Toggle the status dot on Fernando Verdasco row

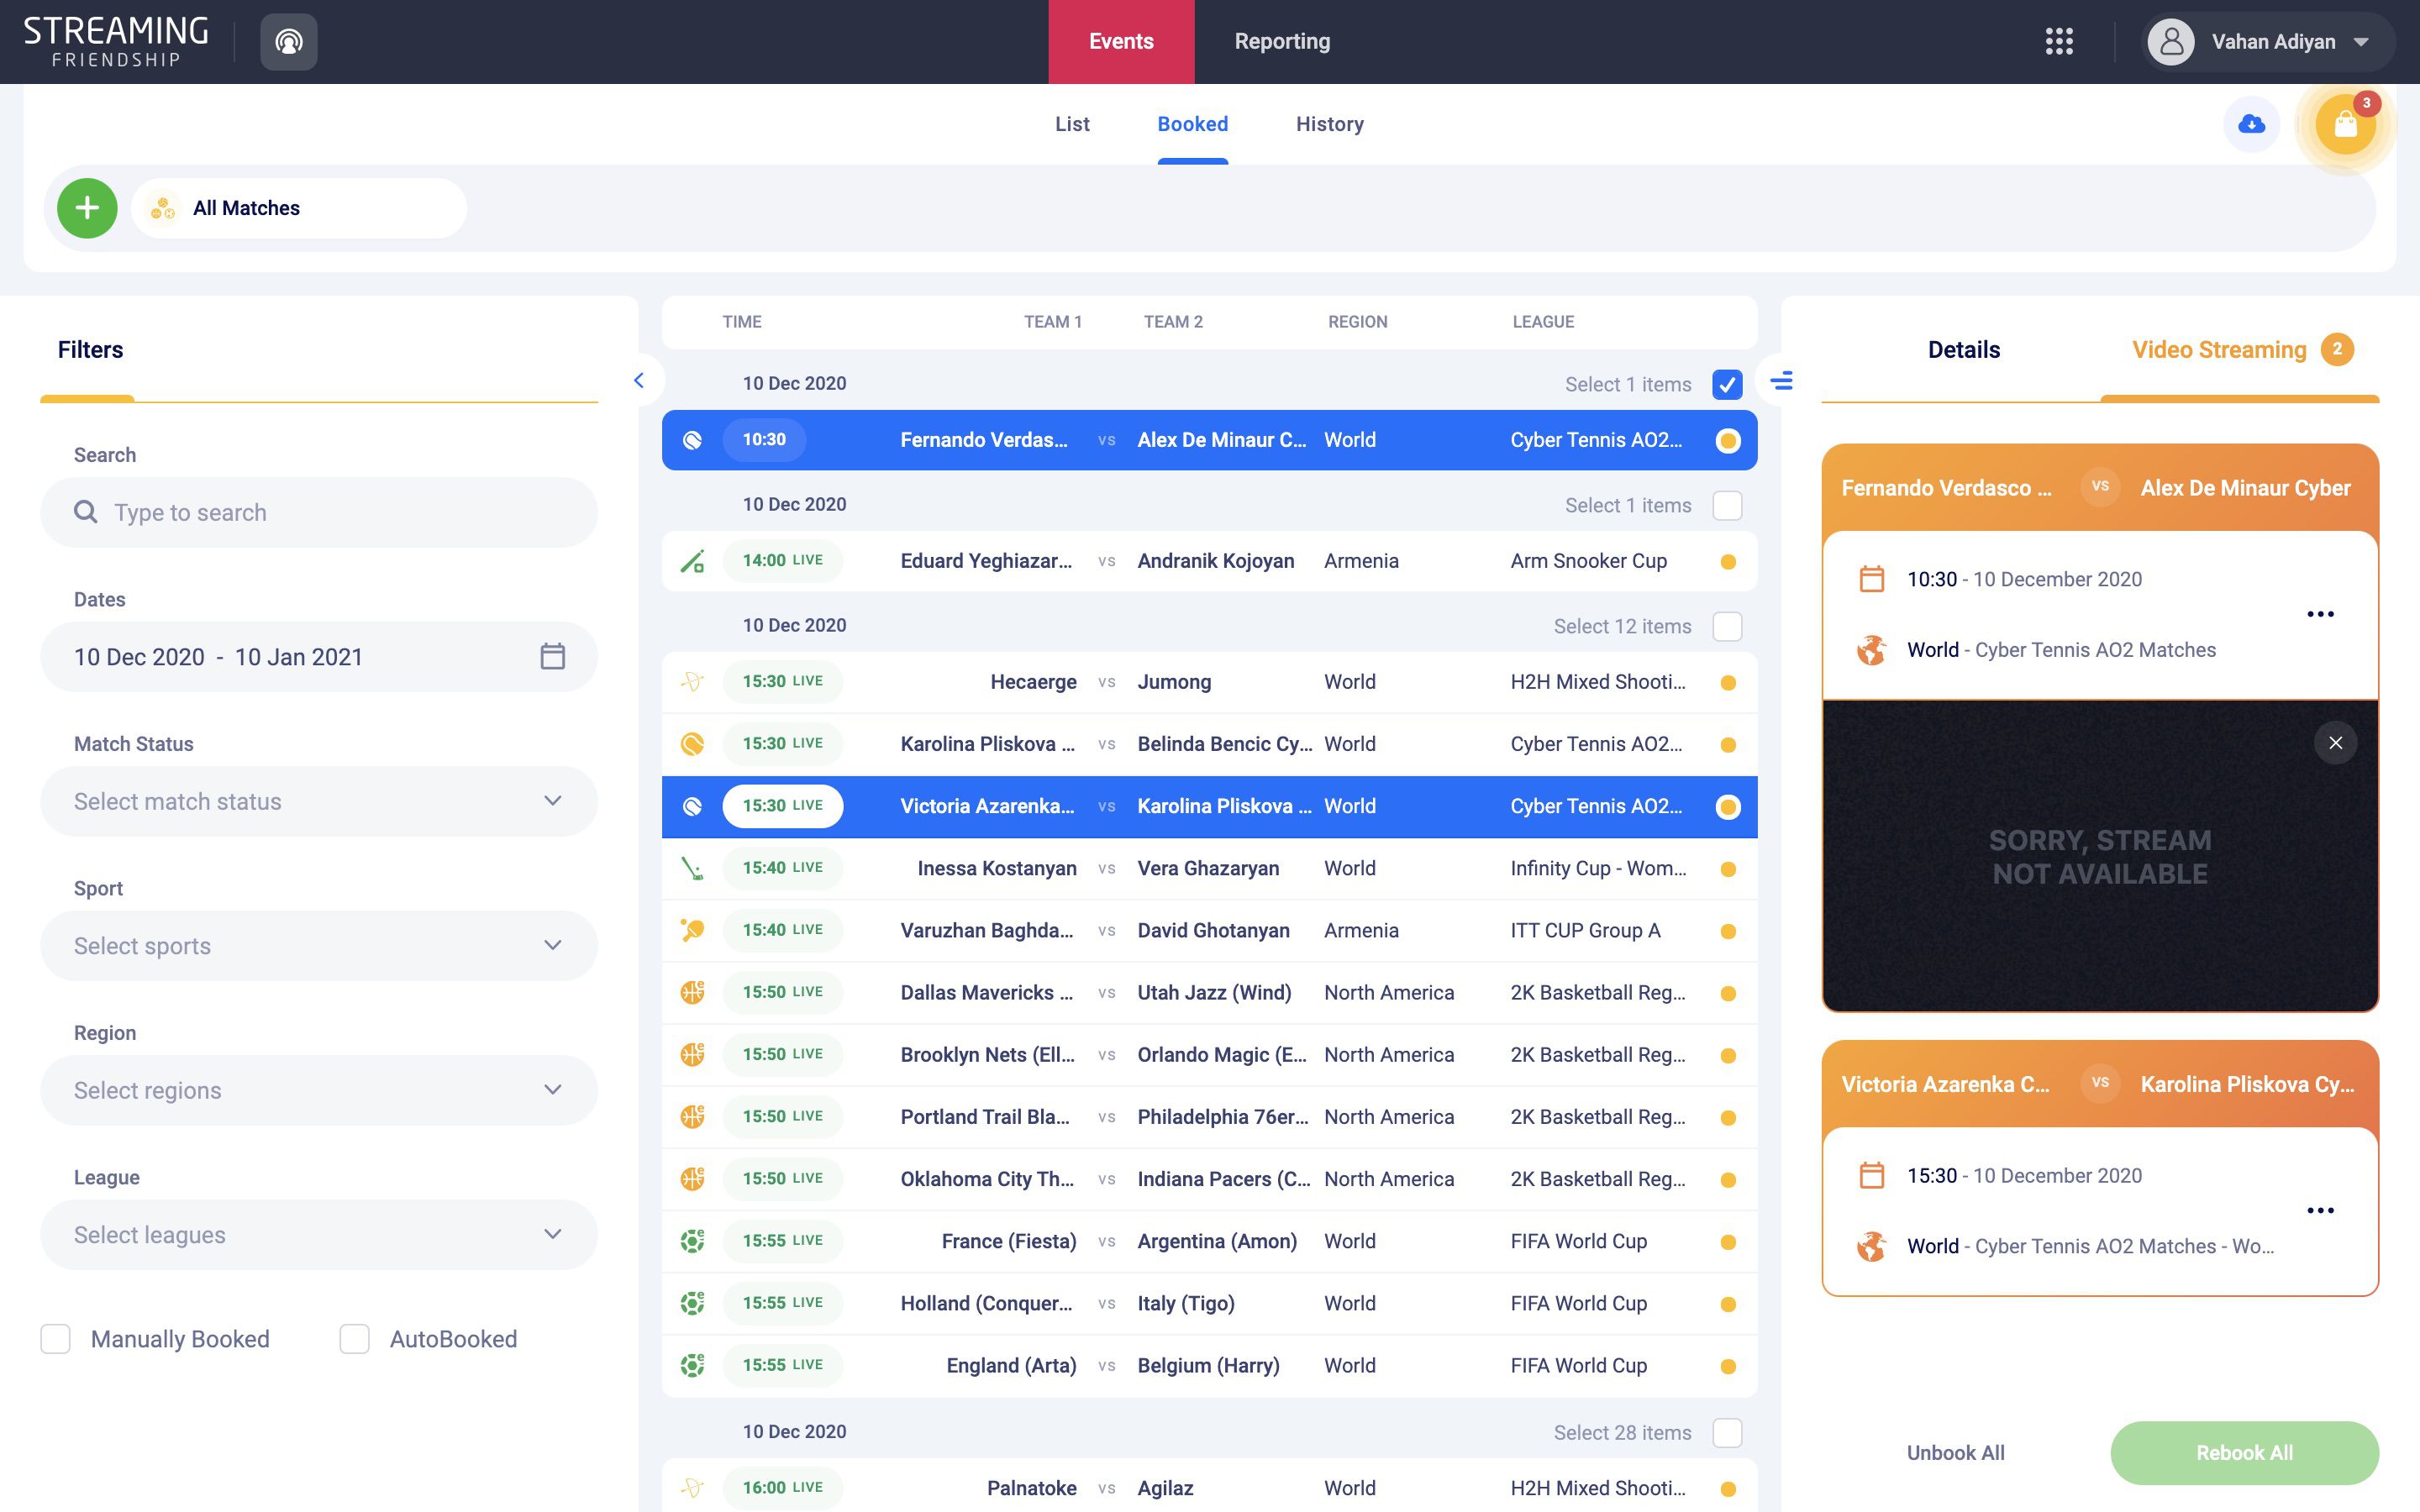coord(1727,441)
